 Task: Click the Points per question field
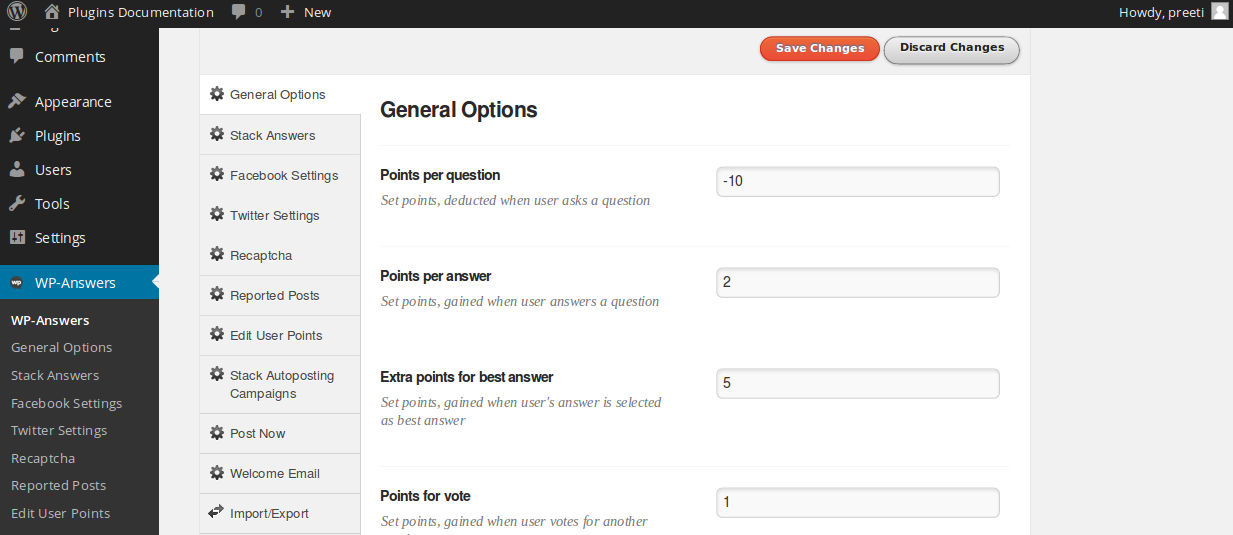[858, 182]
